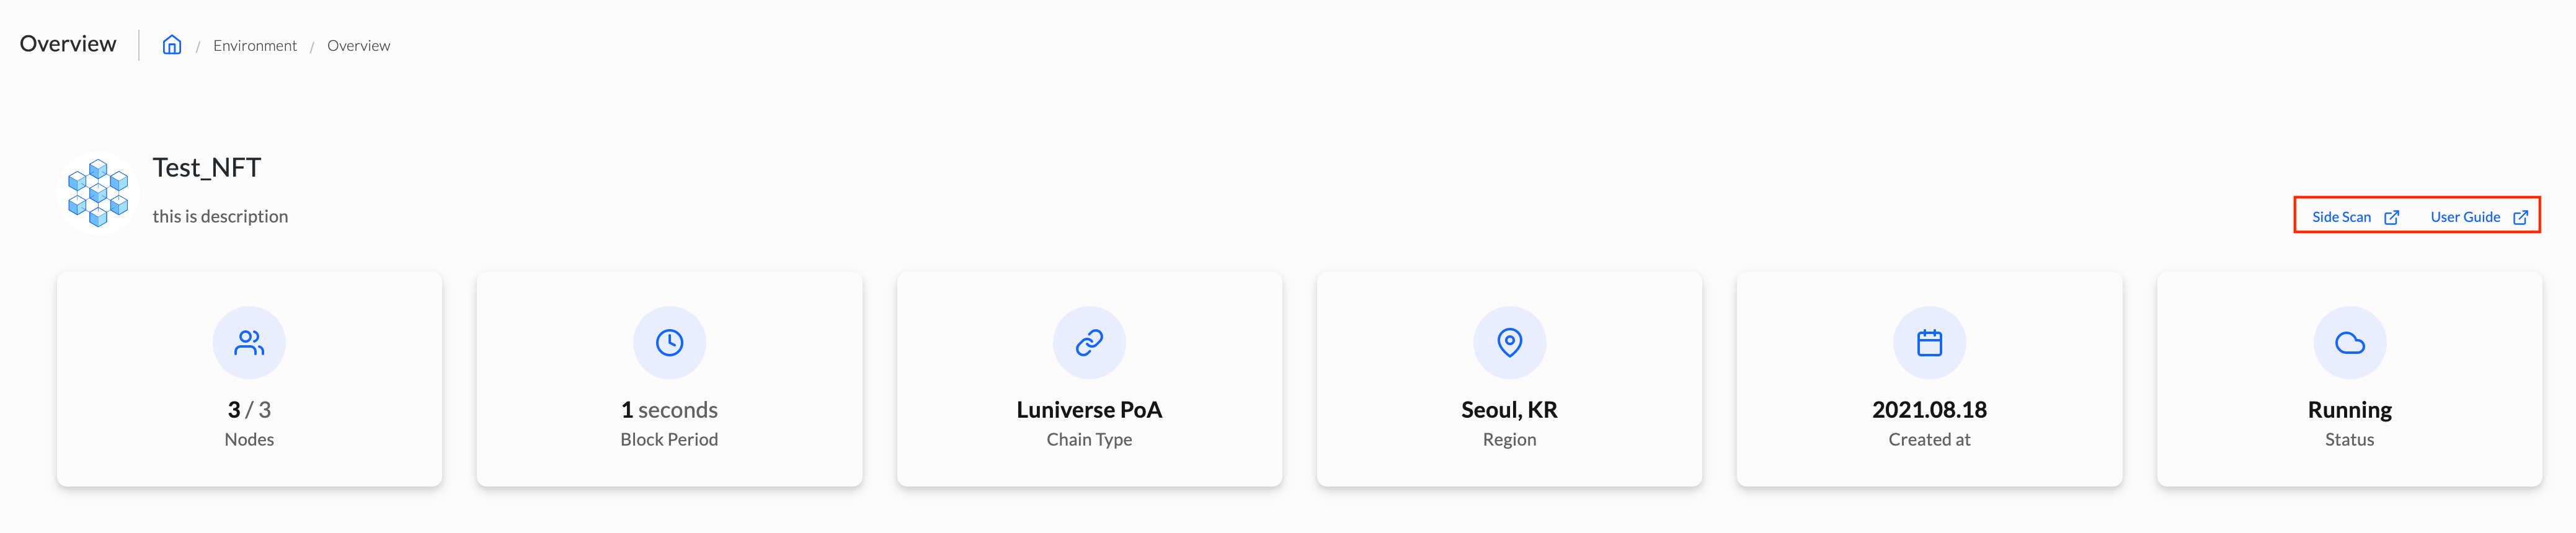Click the home icon in breadcrumb

[x=172, y=45]
